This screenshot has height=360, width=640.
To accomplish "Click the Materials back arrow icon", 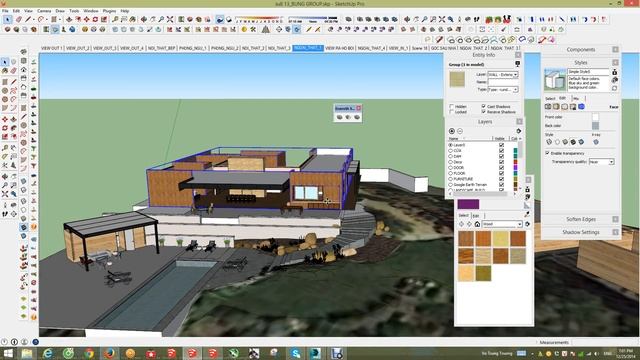I will (462, 224).
